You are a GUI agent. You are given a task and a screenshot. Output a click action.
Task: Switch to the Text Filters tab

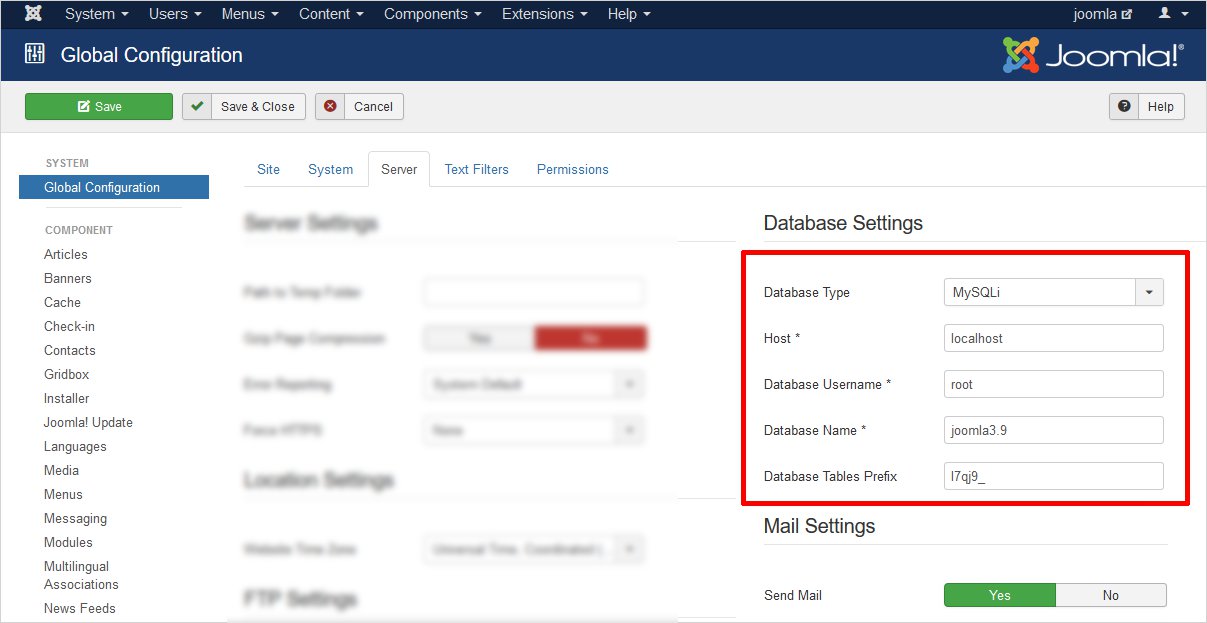coord(476,169)
